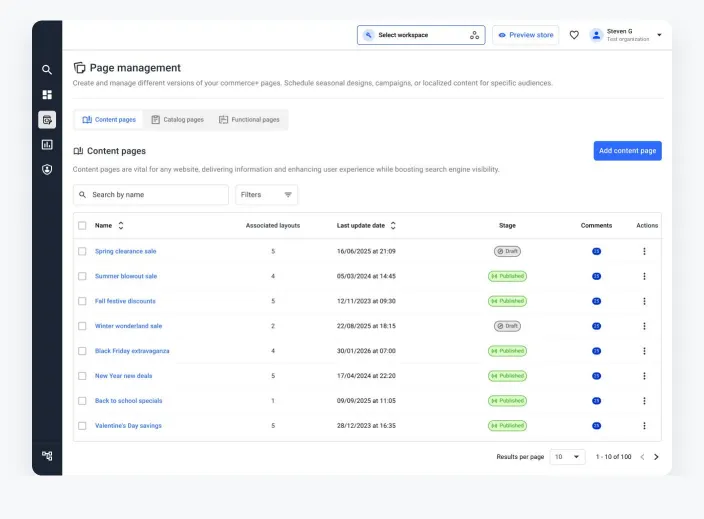The height and width of the screenshot is (519, 704).
Task: Open the Black Friday extravaganza page link
Action: (132, 351)
